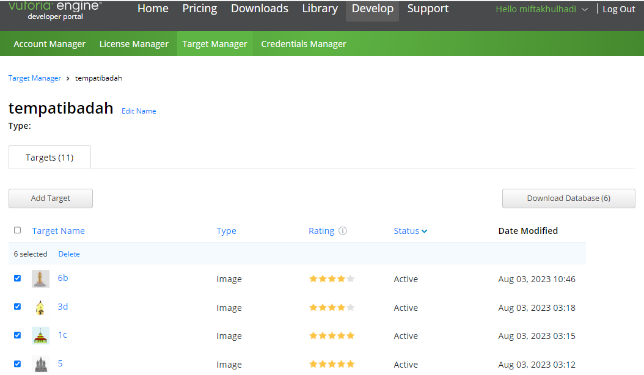Click the 6b star rating
Screen dimensions: 644x375
coord(331,279)
